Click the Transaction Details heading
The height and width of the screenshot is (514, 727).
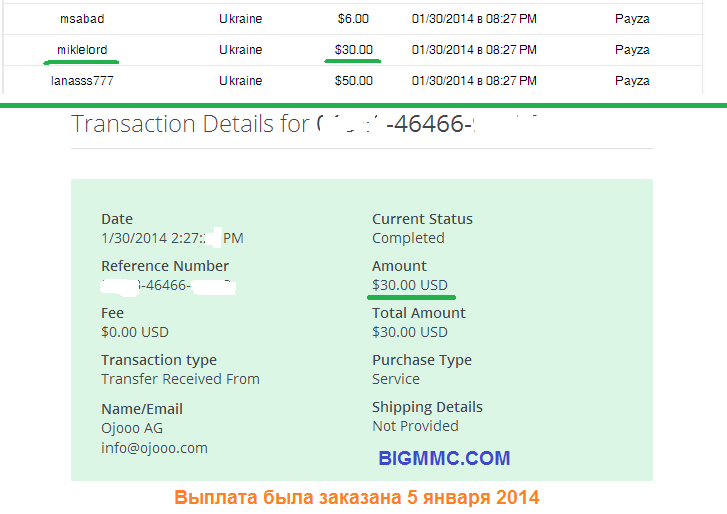coord(190,124)
